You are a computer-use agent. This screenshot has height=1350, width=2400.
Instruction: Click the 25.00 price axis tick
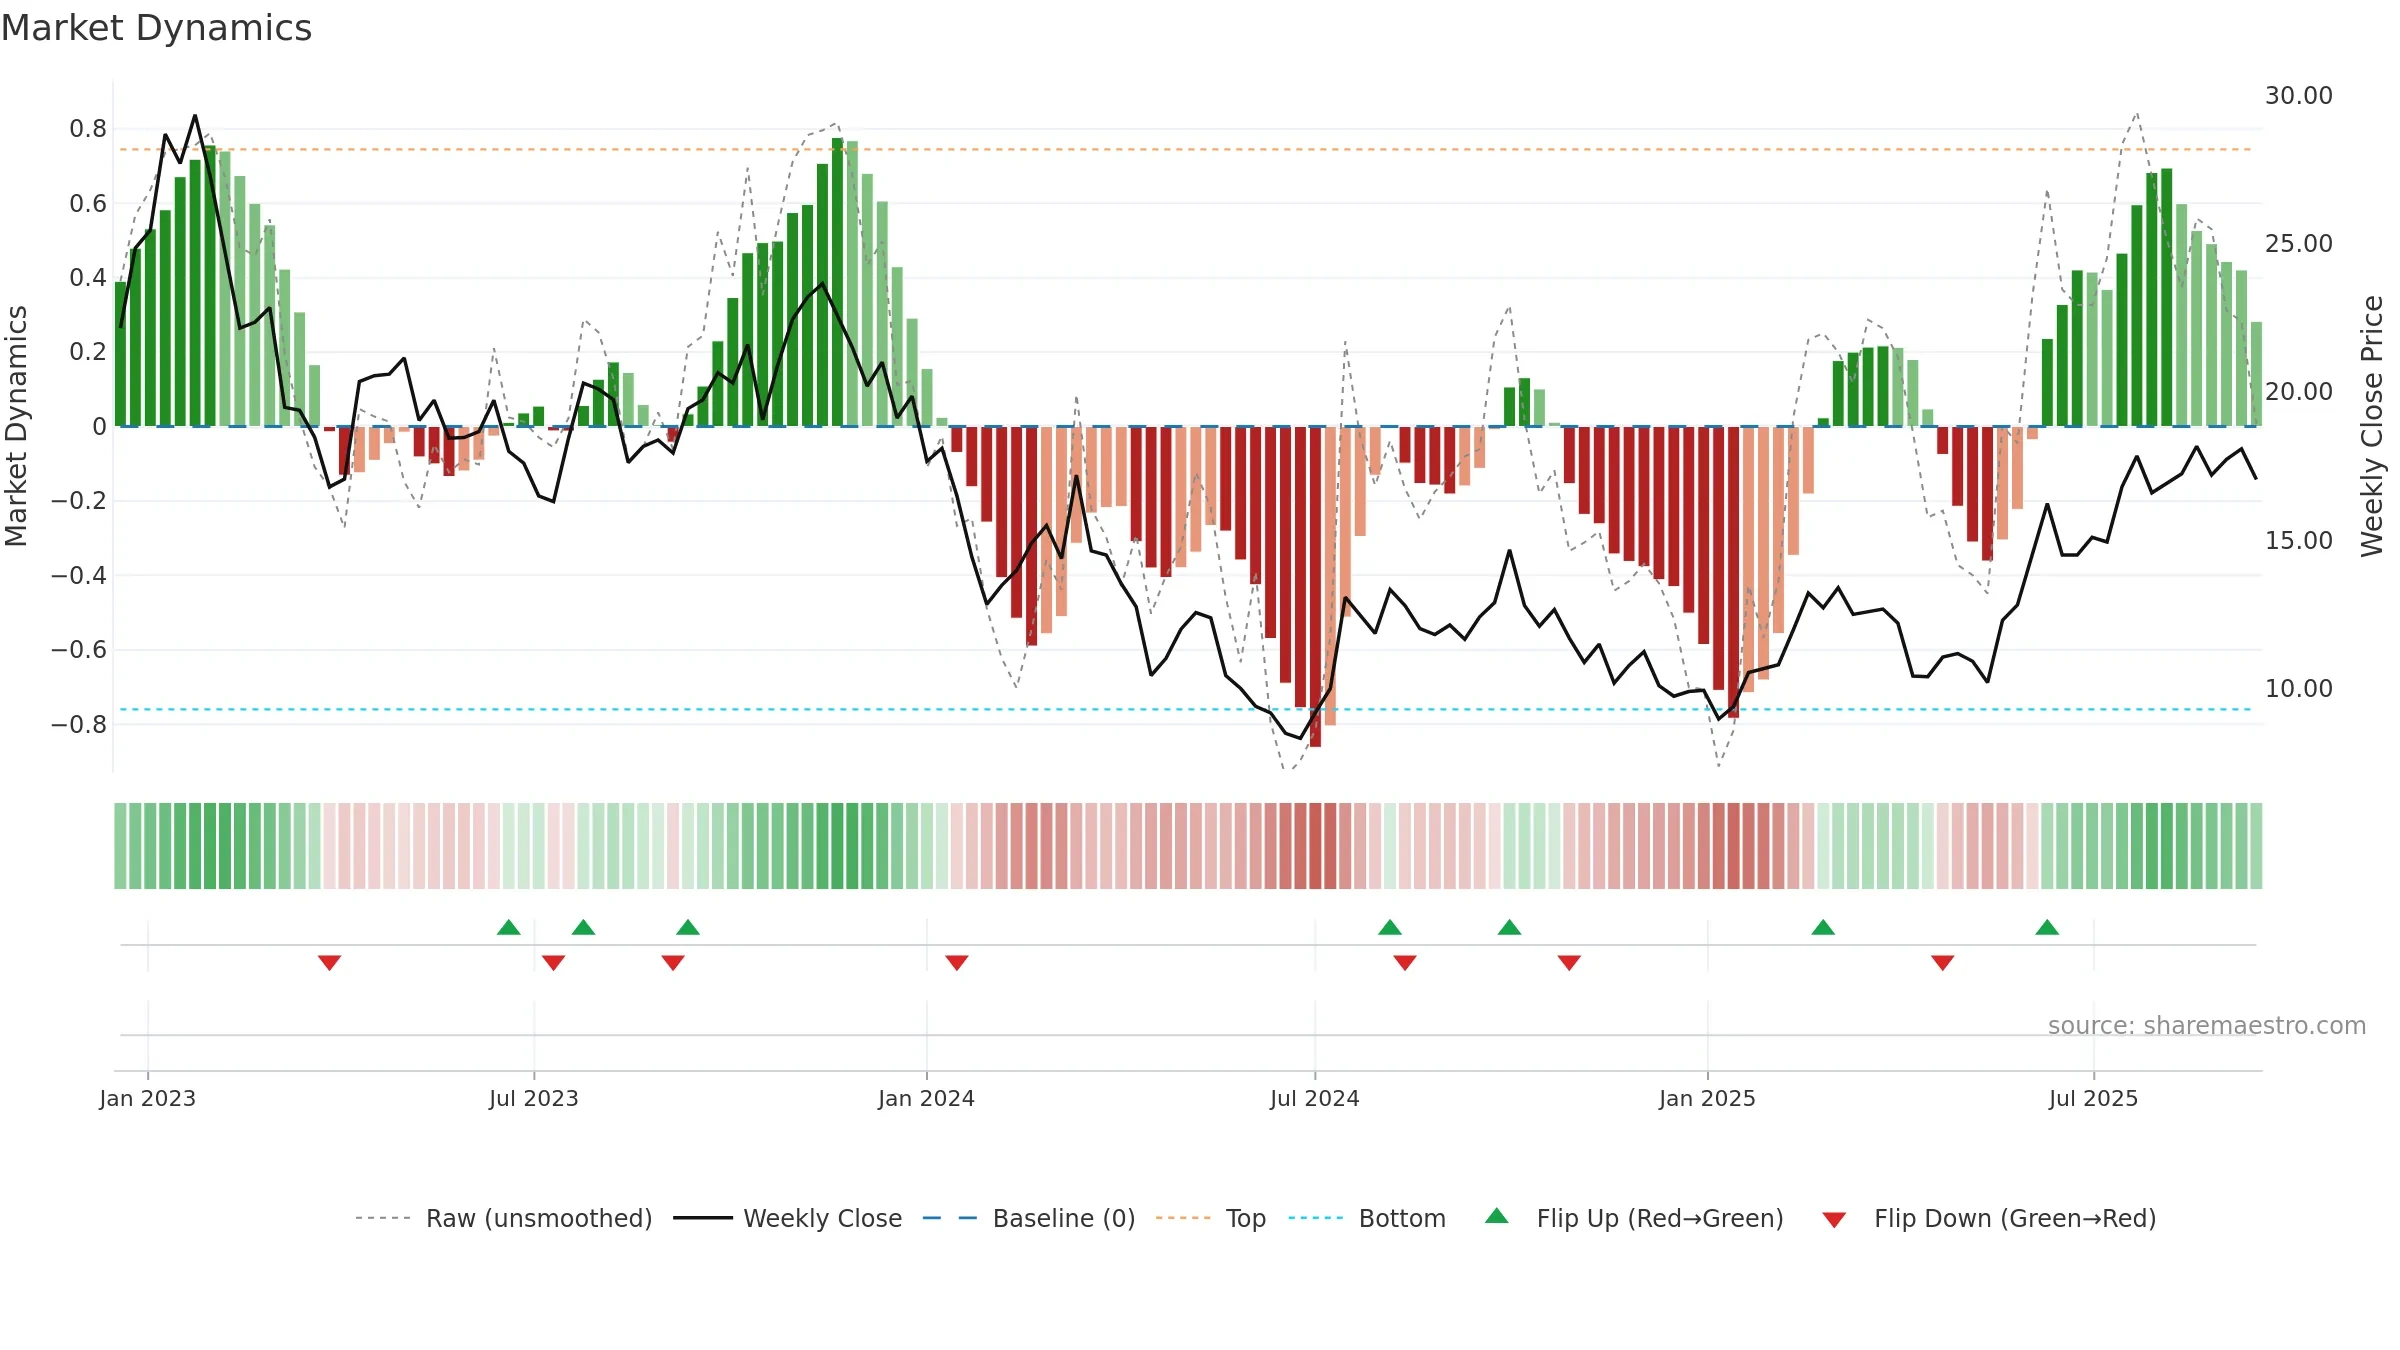[x=2299, y=243]
